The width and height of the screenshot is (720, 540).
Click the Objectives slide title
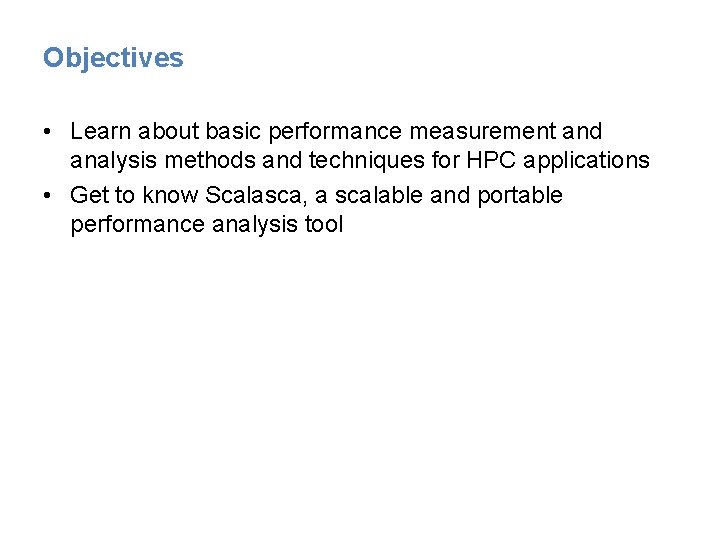113,59
